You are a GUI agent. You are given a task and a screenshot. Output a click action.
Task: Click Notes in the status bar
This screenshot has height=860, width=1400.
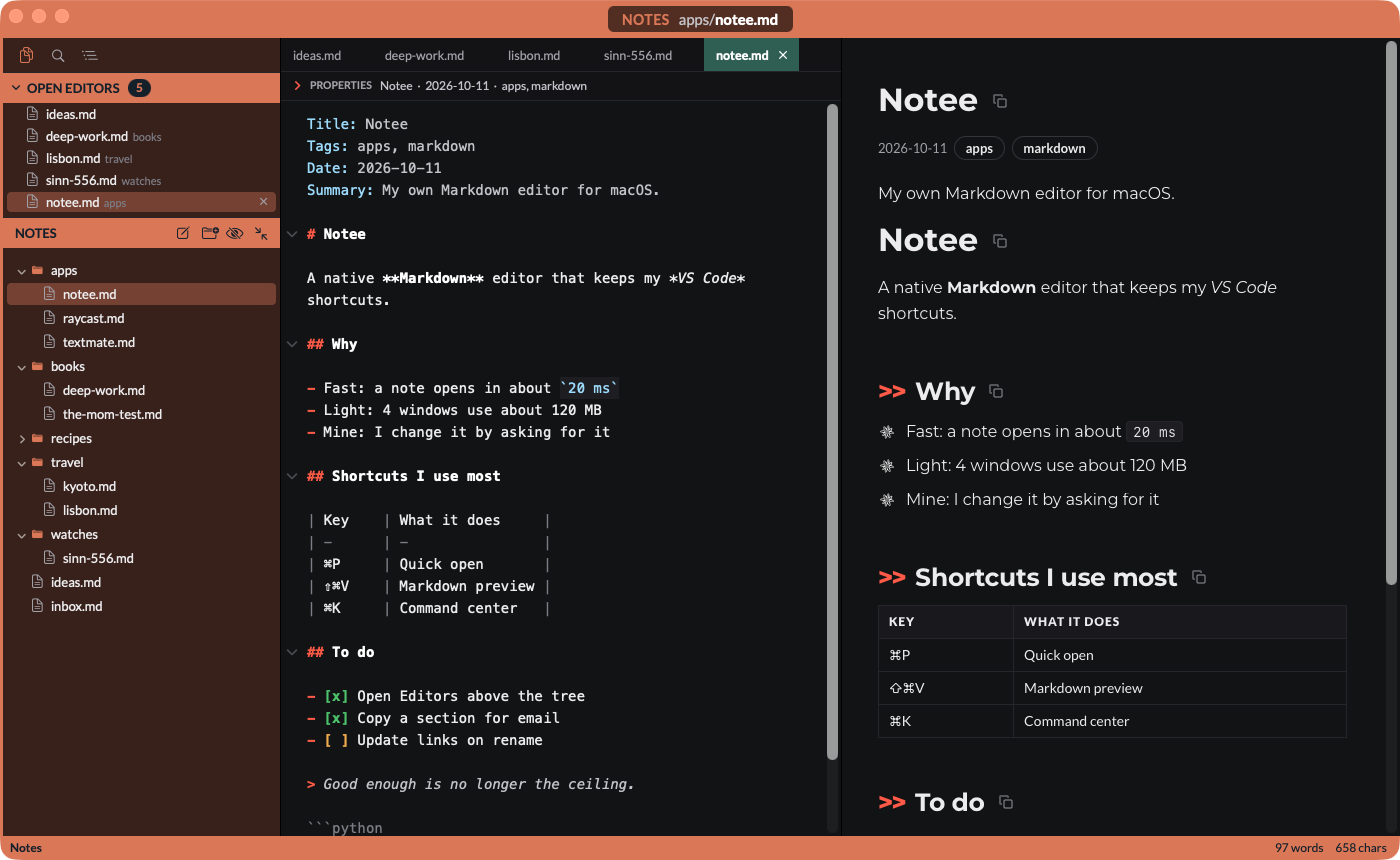[x=26, y=848]
